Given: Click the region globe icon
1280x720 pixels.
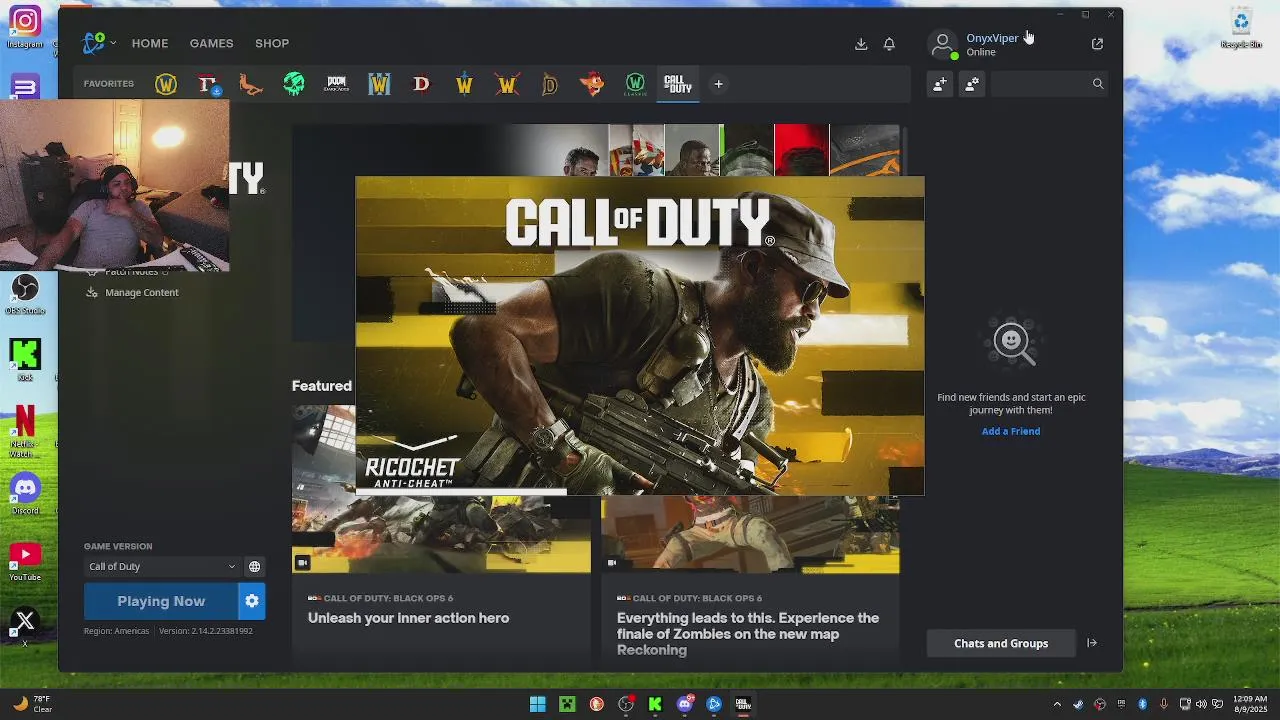Looking at the screenshot, I should pyautogui.click(x=255, y=566).
